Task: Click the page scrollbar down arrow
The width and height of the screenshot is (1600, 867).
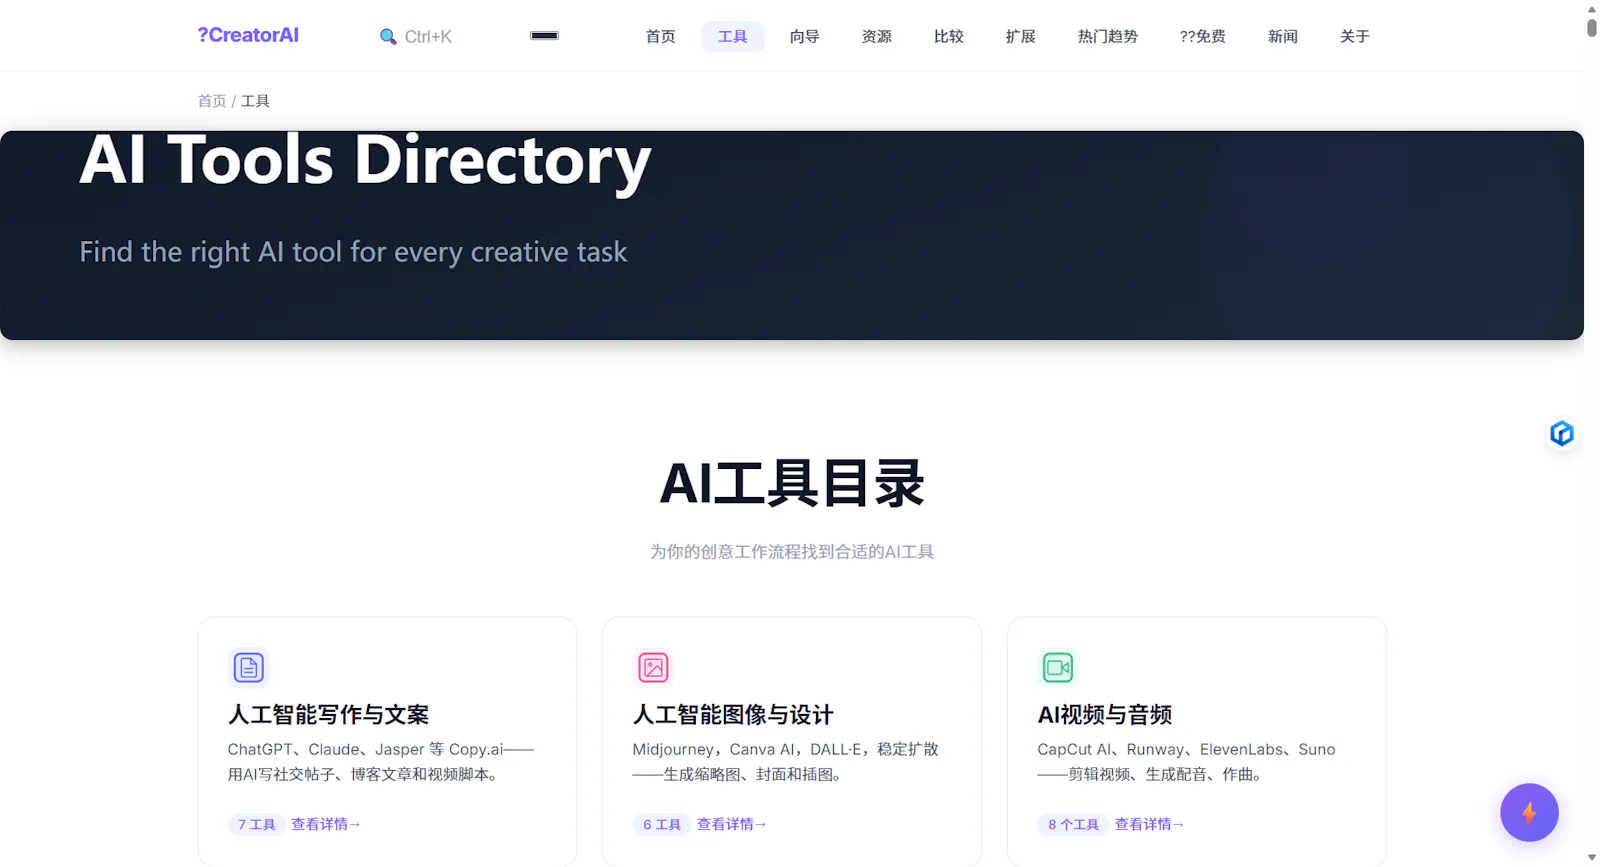Action: pos(1592,858)
